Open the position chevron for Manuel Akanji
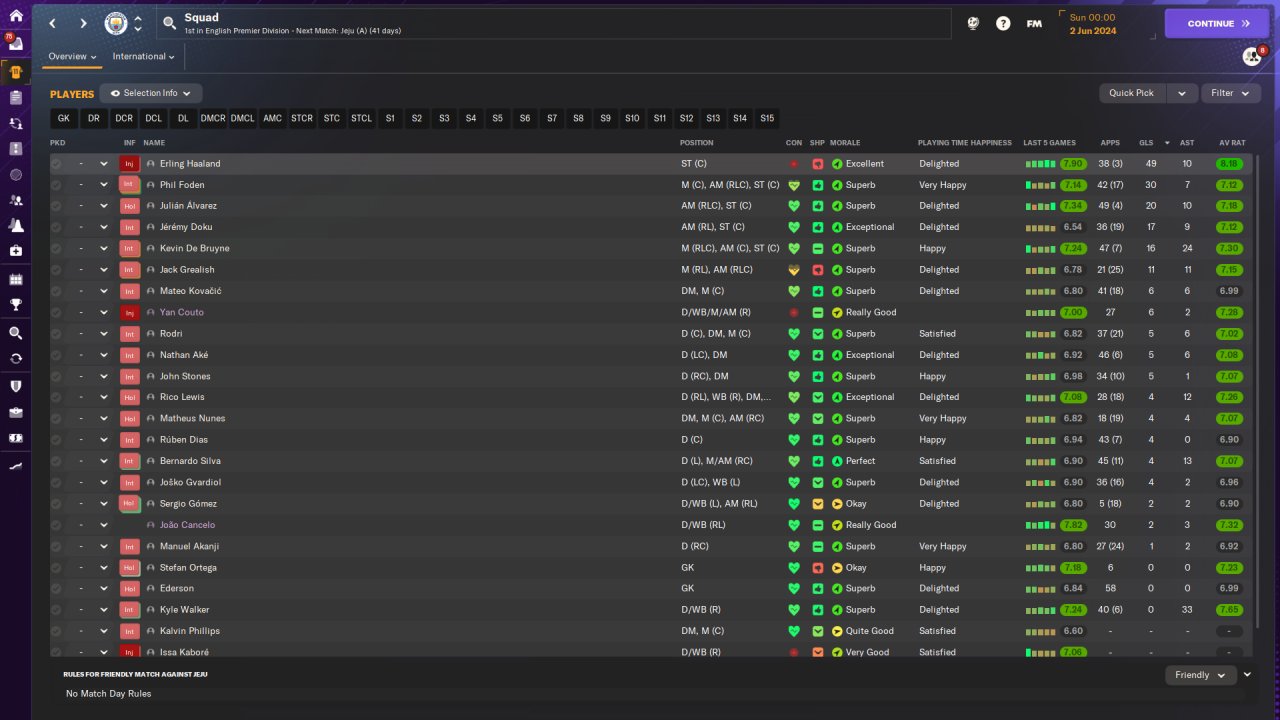This screenshot has height=720, width=1280. click(103, 546)
